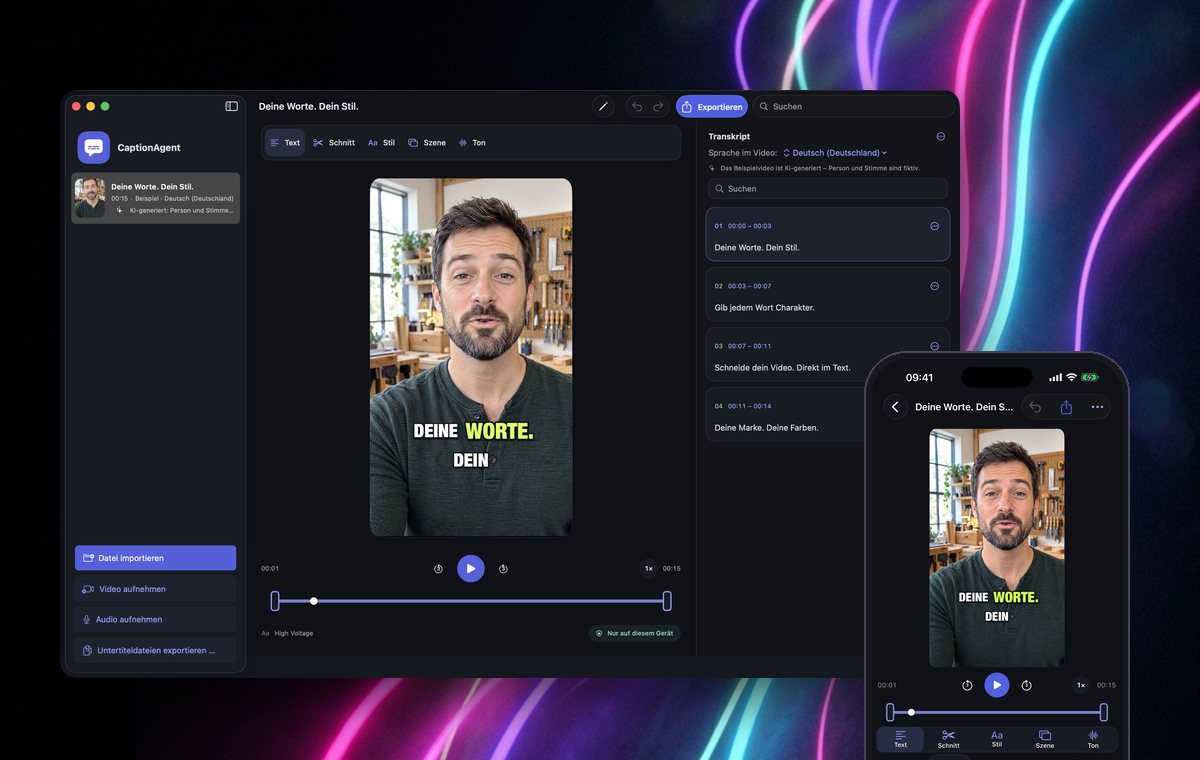Click Video aufnehmen button
This screenshot has height=760, width=1200.
tap(155, 589)
